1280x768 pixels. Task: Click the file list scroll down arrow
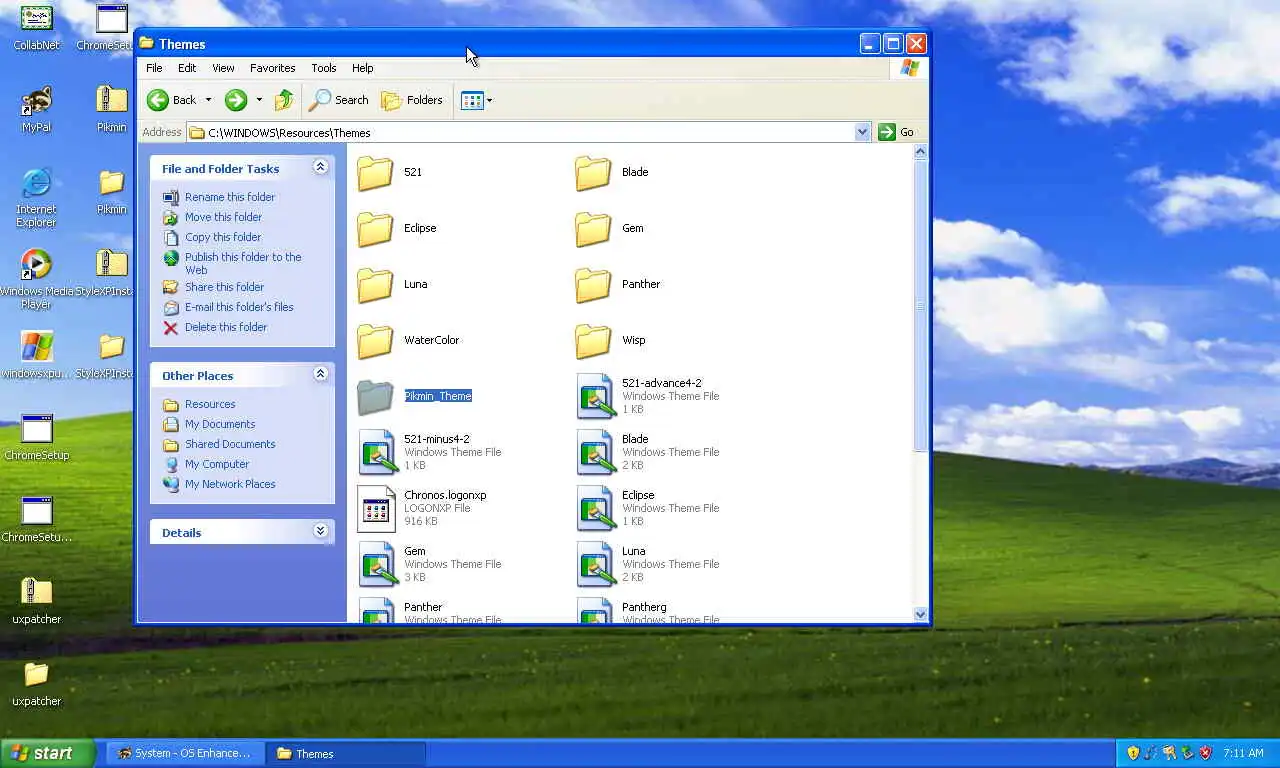click(920, 614)
